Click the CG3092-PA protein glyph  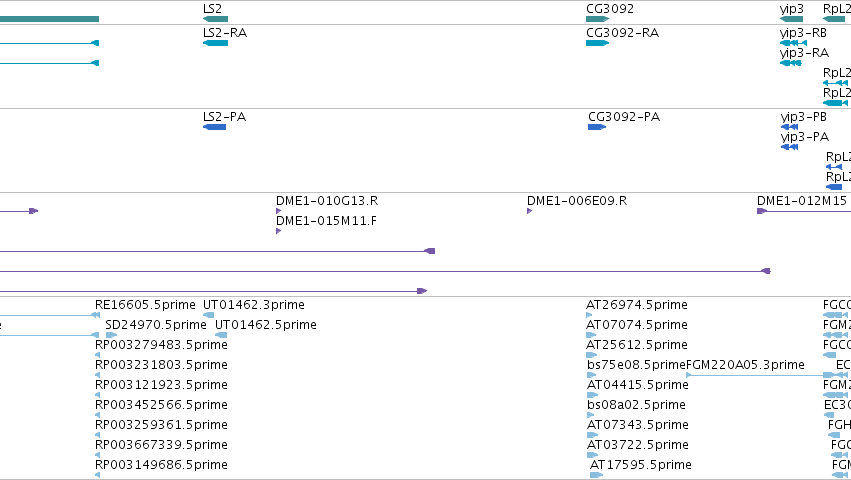597,127
